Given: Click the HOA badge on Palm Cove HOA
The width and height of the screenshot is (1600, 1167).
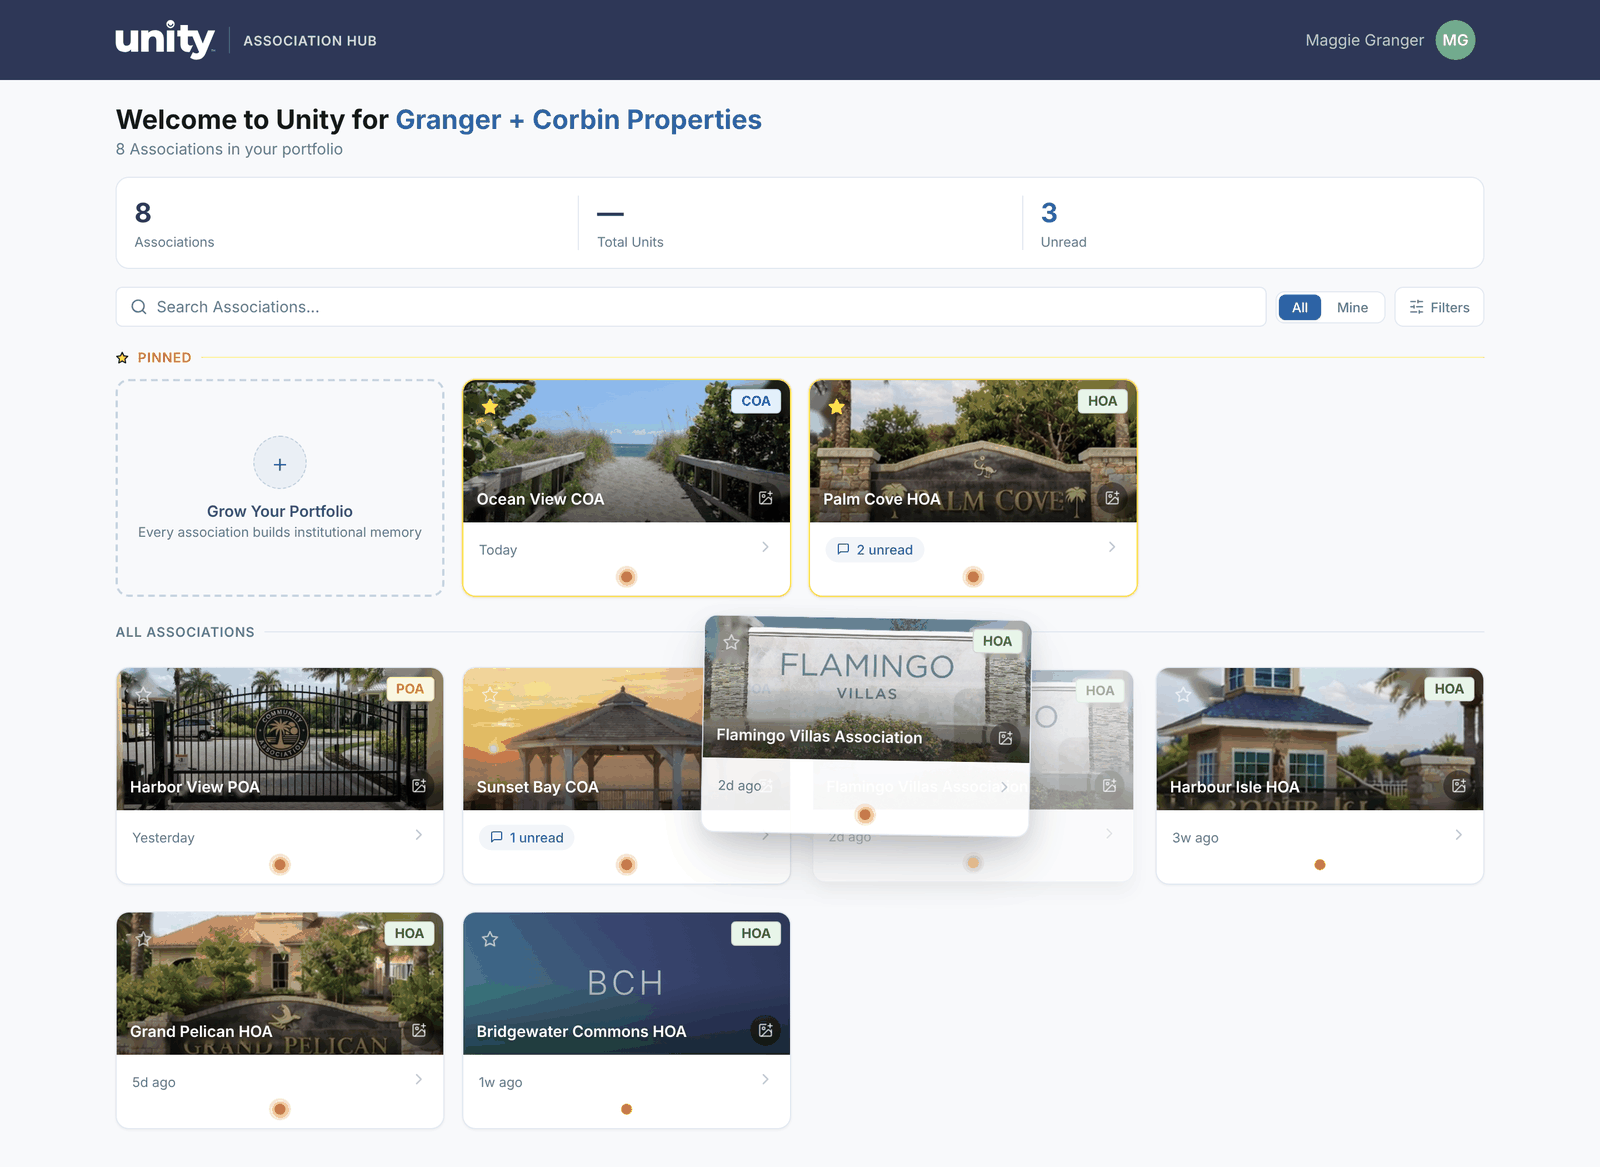Looking at the screenshot, I should pyautogui.click(x=1102, y=401).
